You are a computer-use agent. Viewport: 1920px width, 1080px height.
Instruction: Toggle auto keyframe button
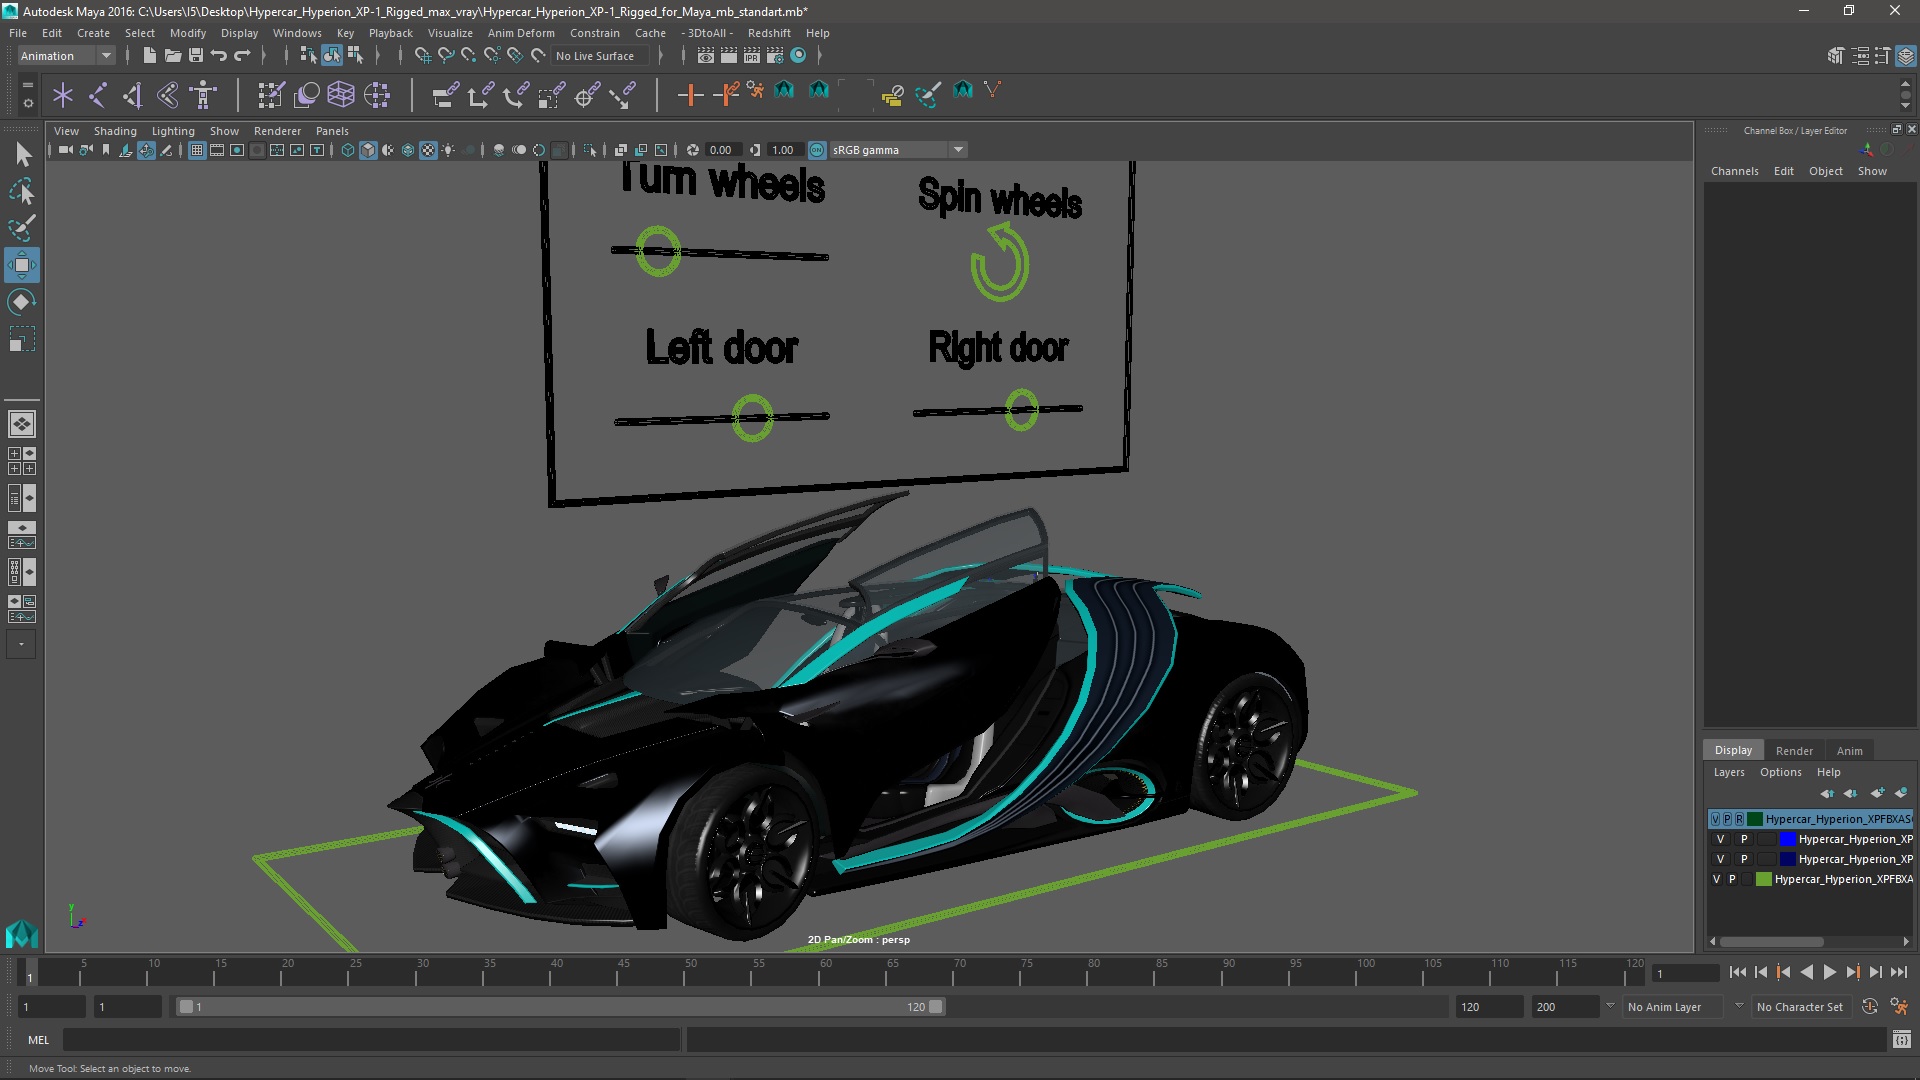coord(1870,1007)
